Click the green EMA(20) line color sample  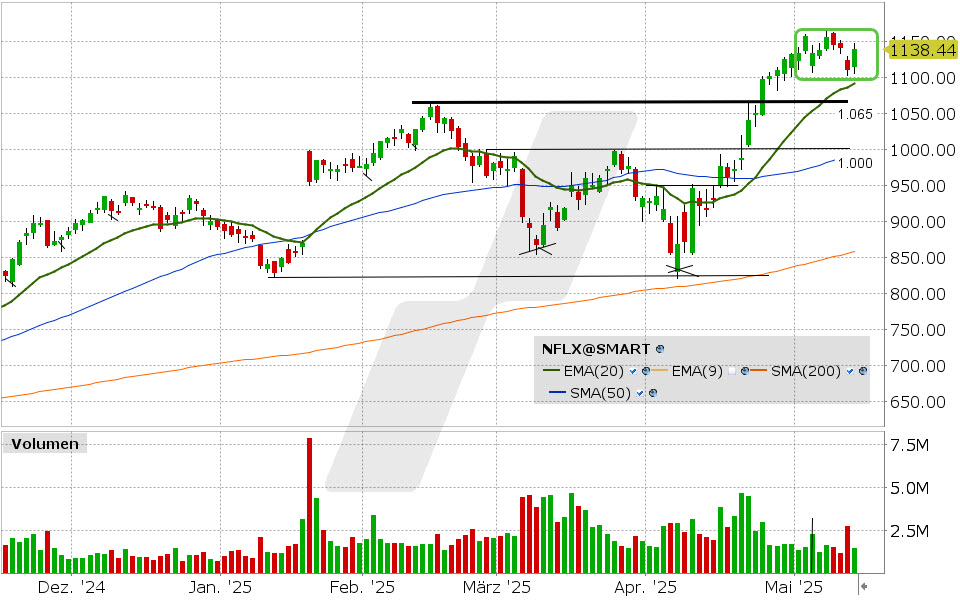(552, 371)
